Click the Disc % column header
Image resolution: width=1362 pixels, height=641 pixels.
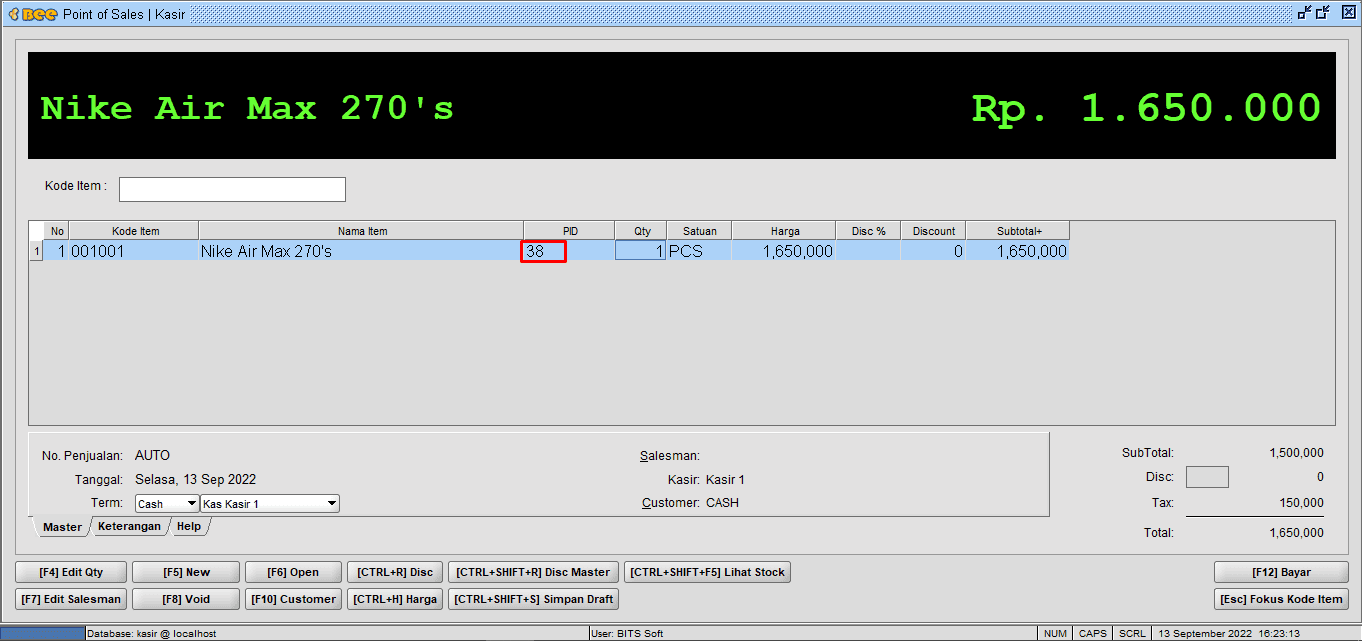pos(868,231)
